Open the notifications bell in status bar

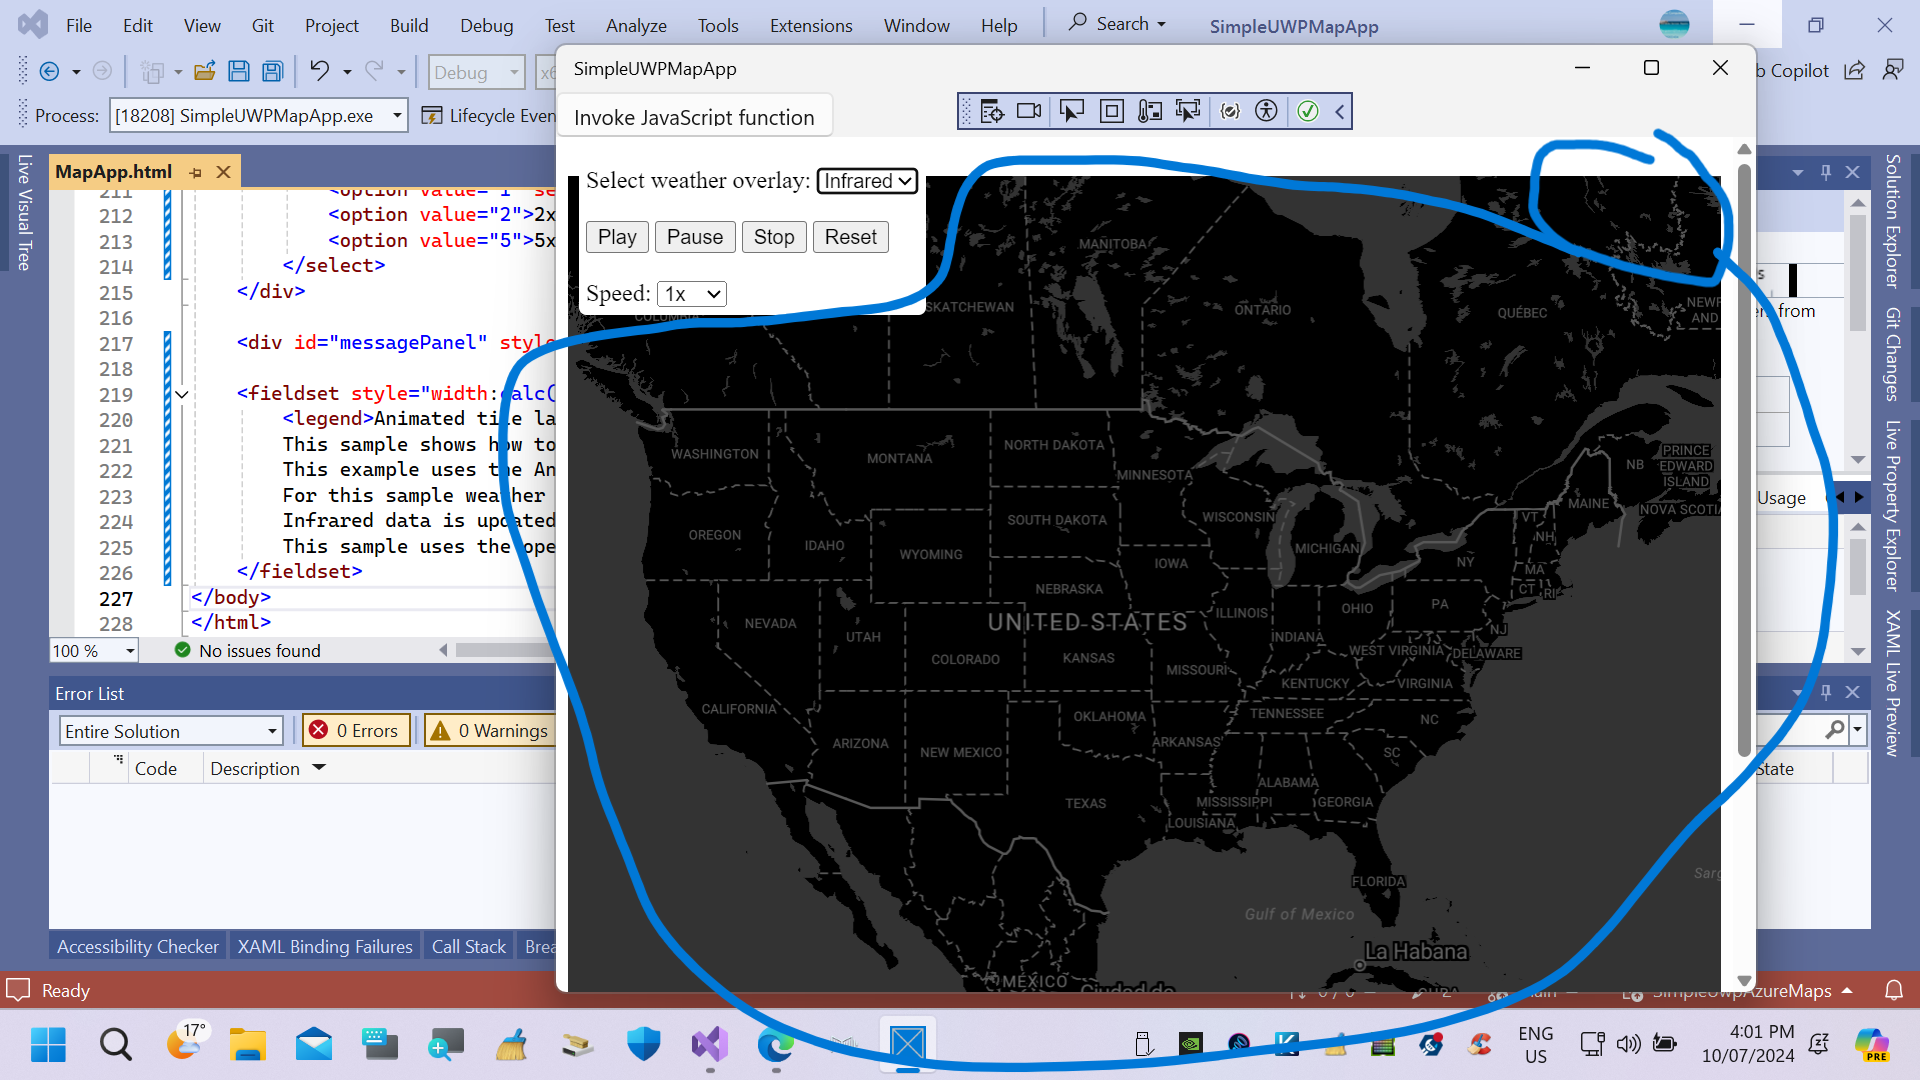click(x=1894, y=991)
